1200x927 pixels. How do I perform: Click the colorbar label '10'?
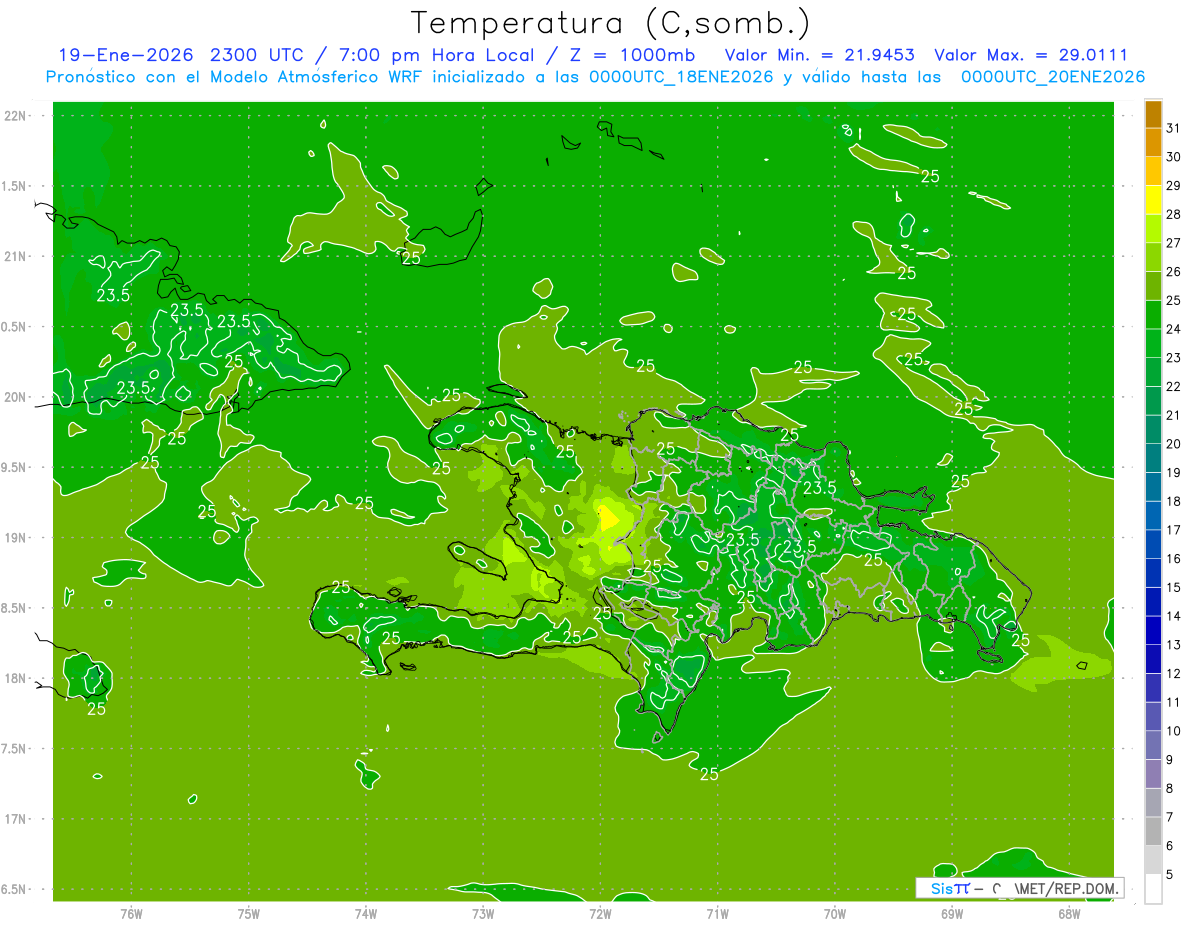tap(1173, 732)
